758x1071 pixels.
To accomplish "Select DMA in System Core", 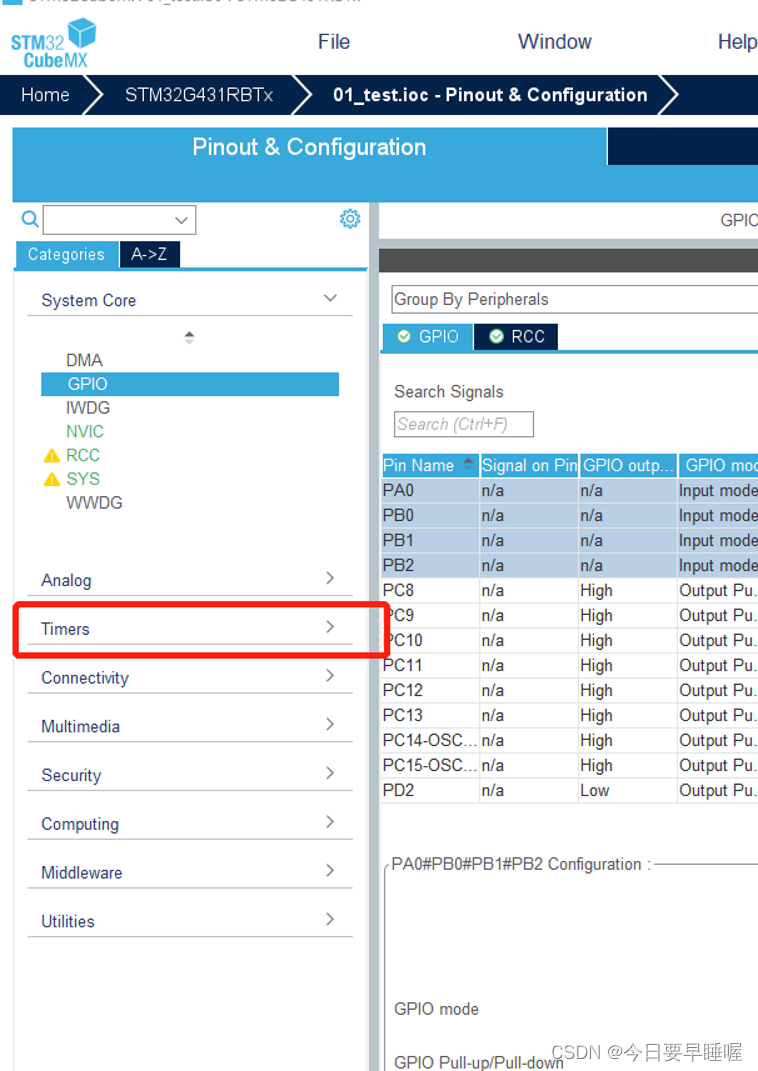I will [84, 360].
